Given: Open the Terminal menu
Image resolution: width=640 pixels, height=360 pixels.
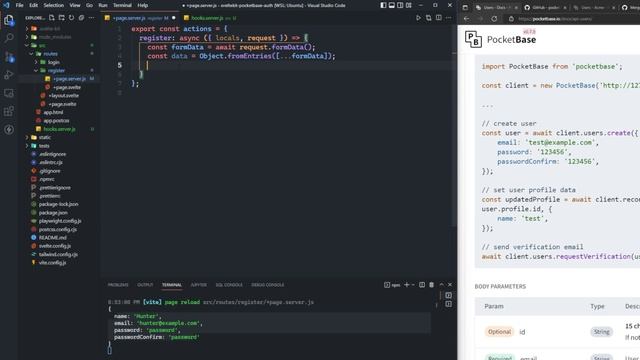Looking at the screenshot, I should (122, 5).
